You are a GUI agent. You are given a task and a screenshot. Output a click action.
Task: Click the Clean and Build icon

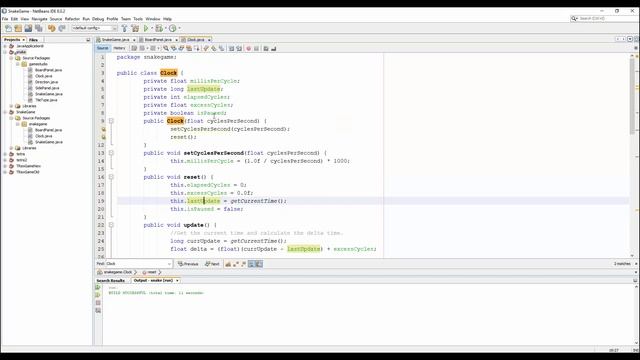click(x=135, y=28)
